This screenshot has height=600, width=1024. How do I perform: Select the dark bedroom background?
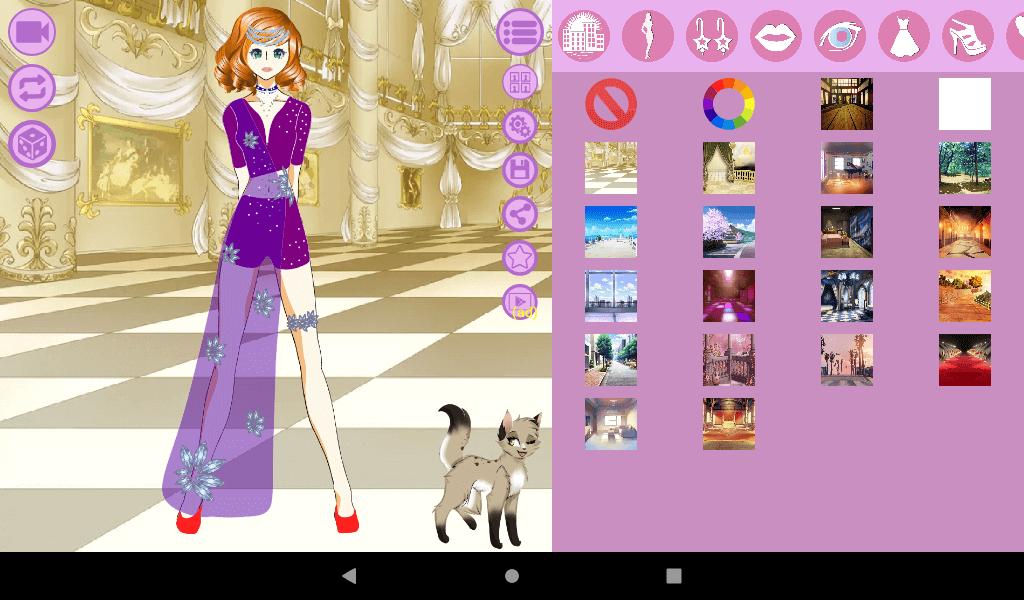pos(847,232)
